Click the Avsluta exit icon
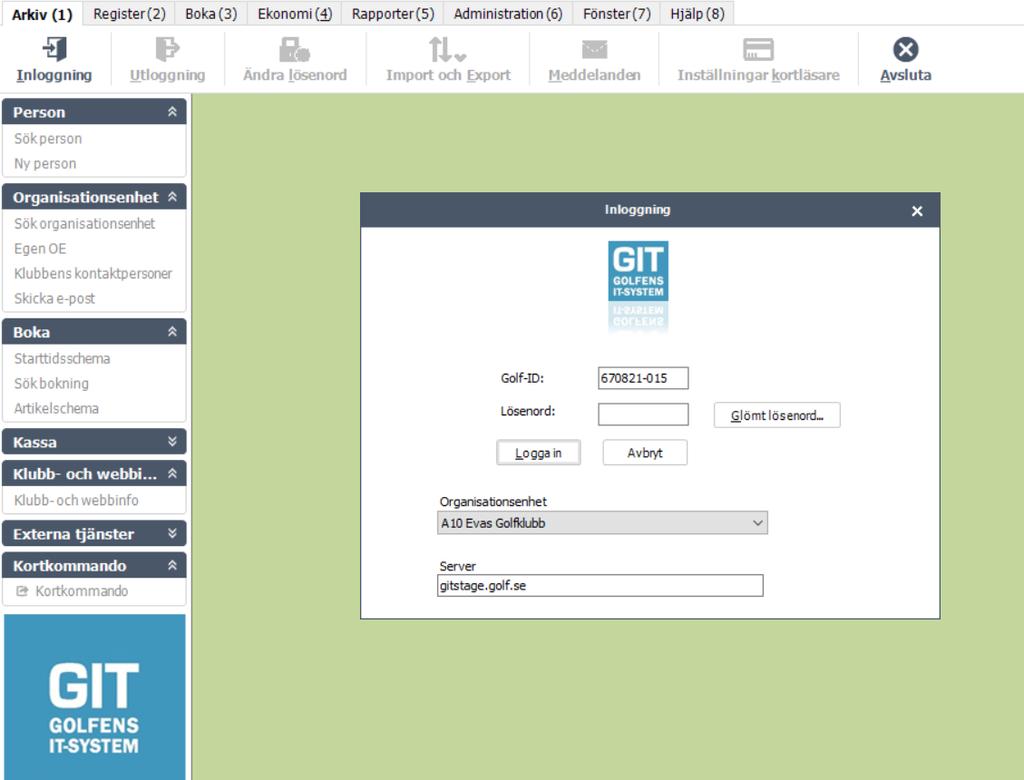This screenshot has width=1024, height=780. pos(905,50)
